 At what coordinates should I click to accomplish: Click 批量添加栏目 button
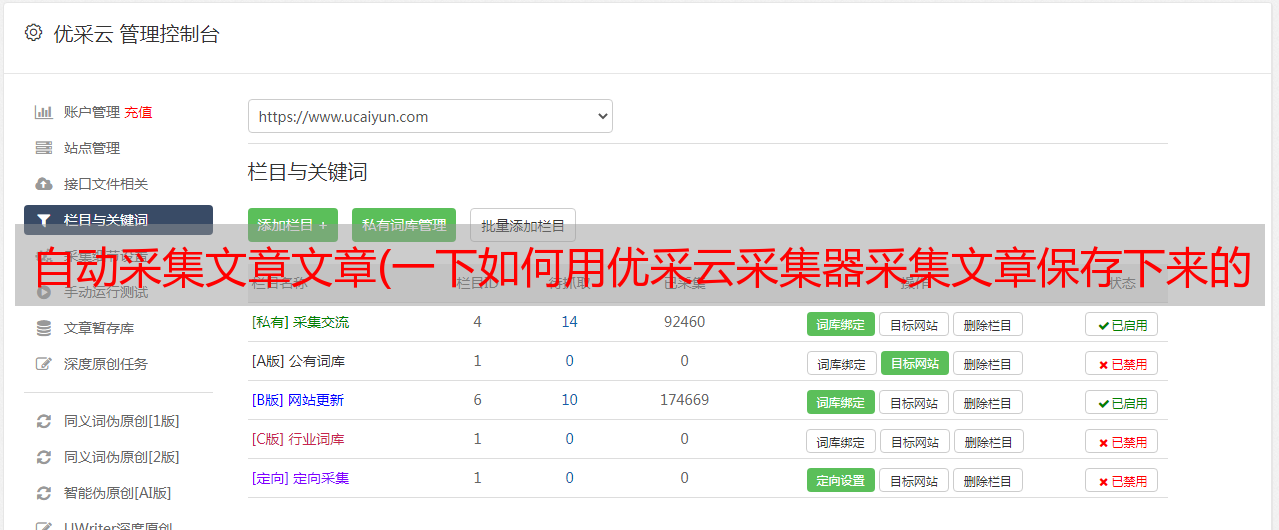point(523,225)
